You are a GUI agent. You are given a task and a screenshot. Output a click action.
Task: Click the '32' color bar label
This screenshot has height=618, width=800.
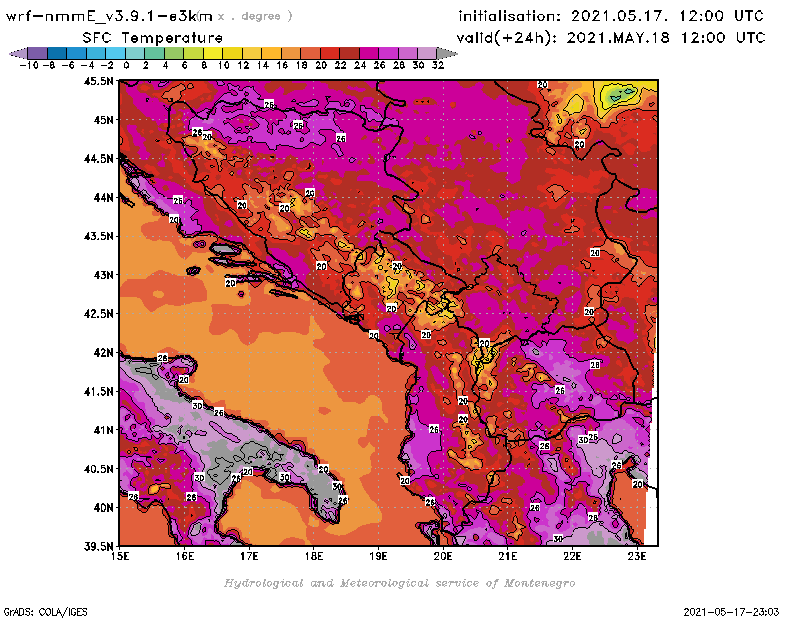click(x=438, y=66)
